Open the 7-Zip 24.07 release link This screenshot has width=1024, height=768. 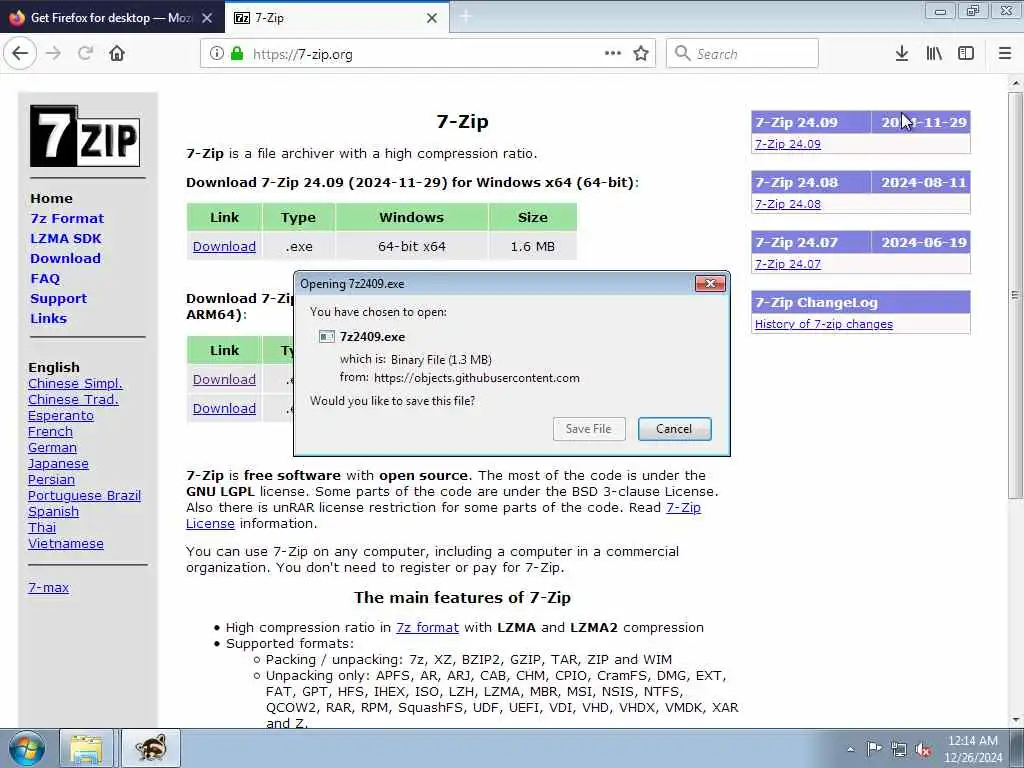tap(788, 264)
